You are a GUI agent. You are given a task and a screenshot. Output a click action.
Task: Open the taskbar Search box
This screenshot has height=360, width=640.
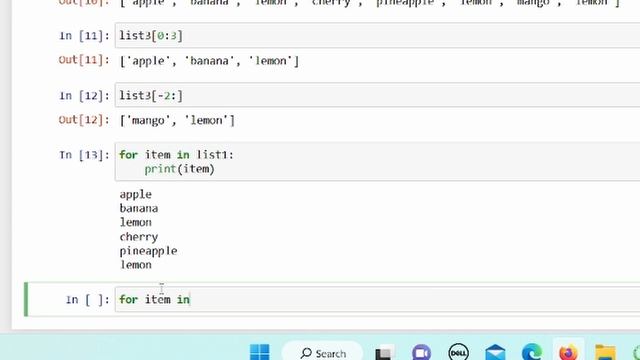coord(322,353)
